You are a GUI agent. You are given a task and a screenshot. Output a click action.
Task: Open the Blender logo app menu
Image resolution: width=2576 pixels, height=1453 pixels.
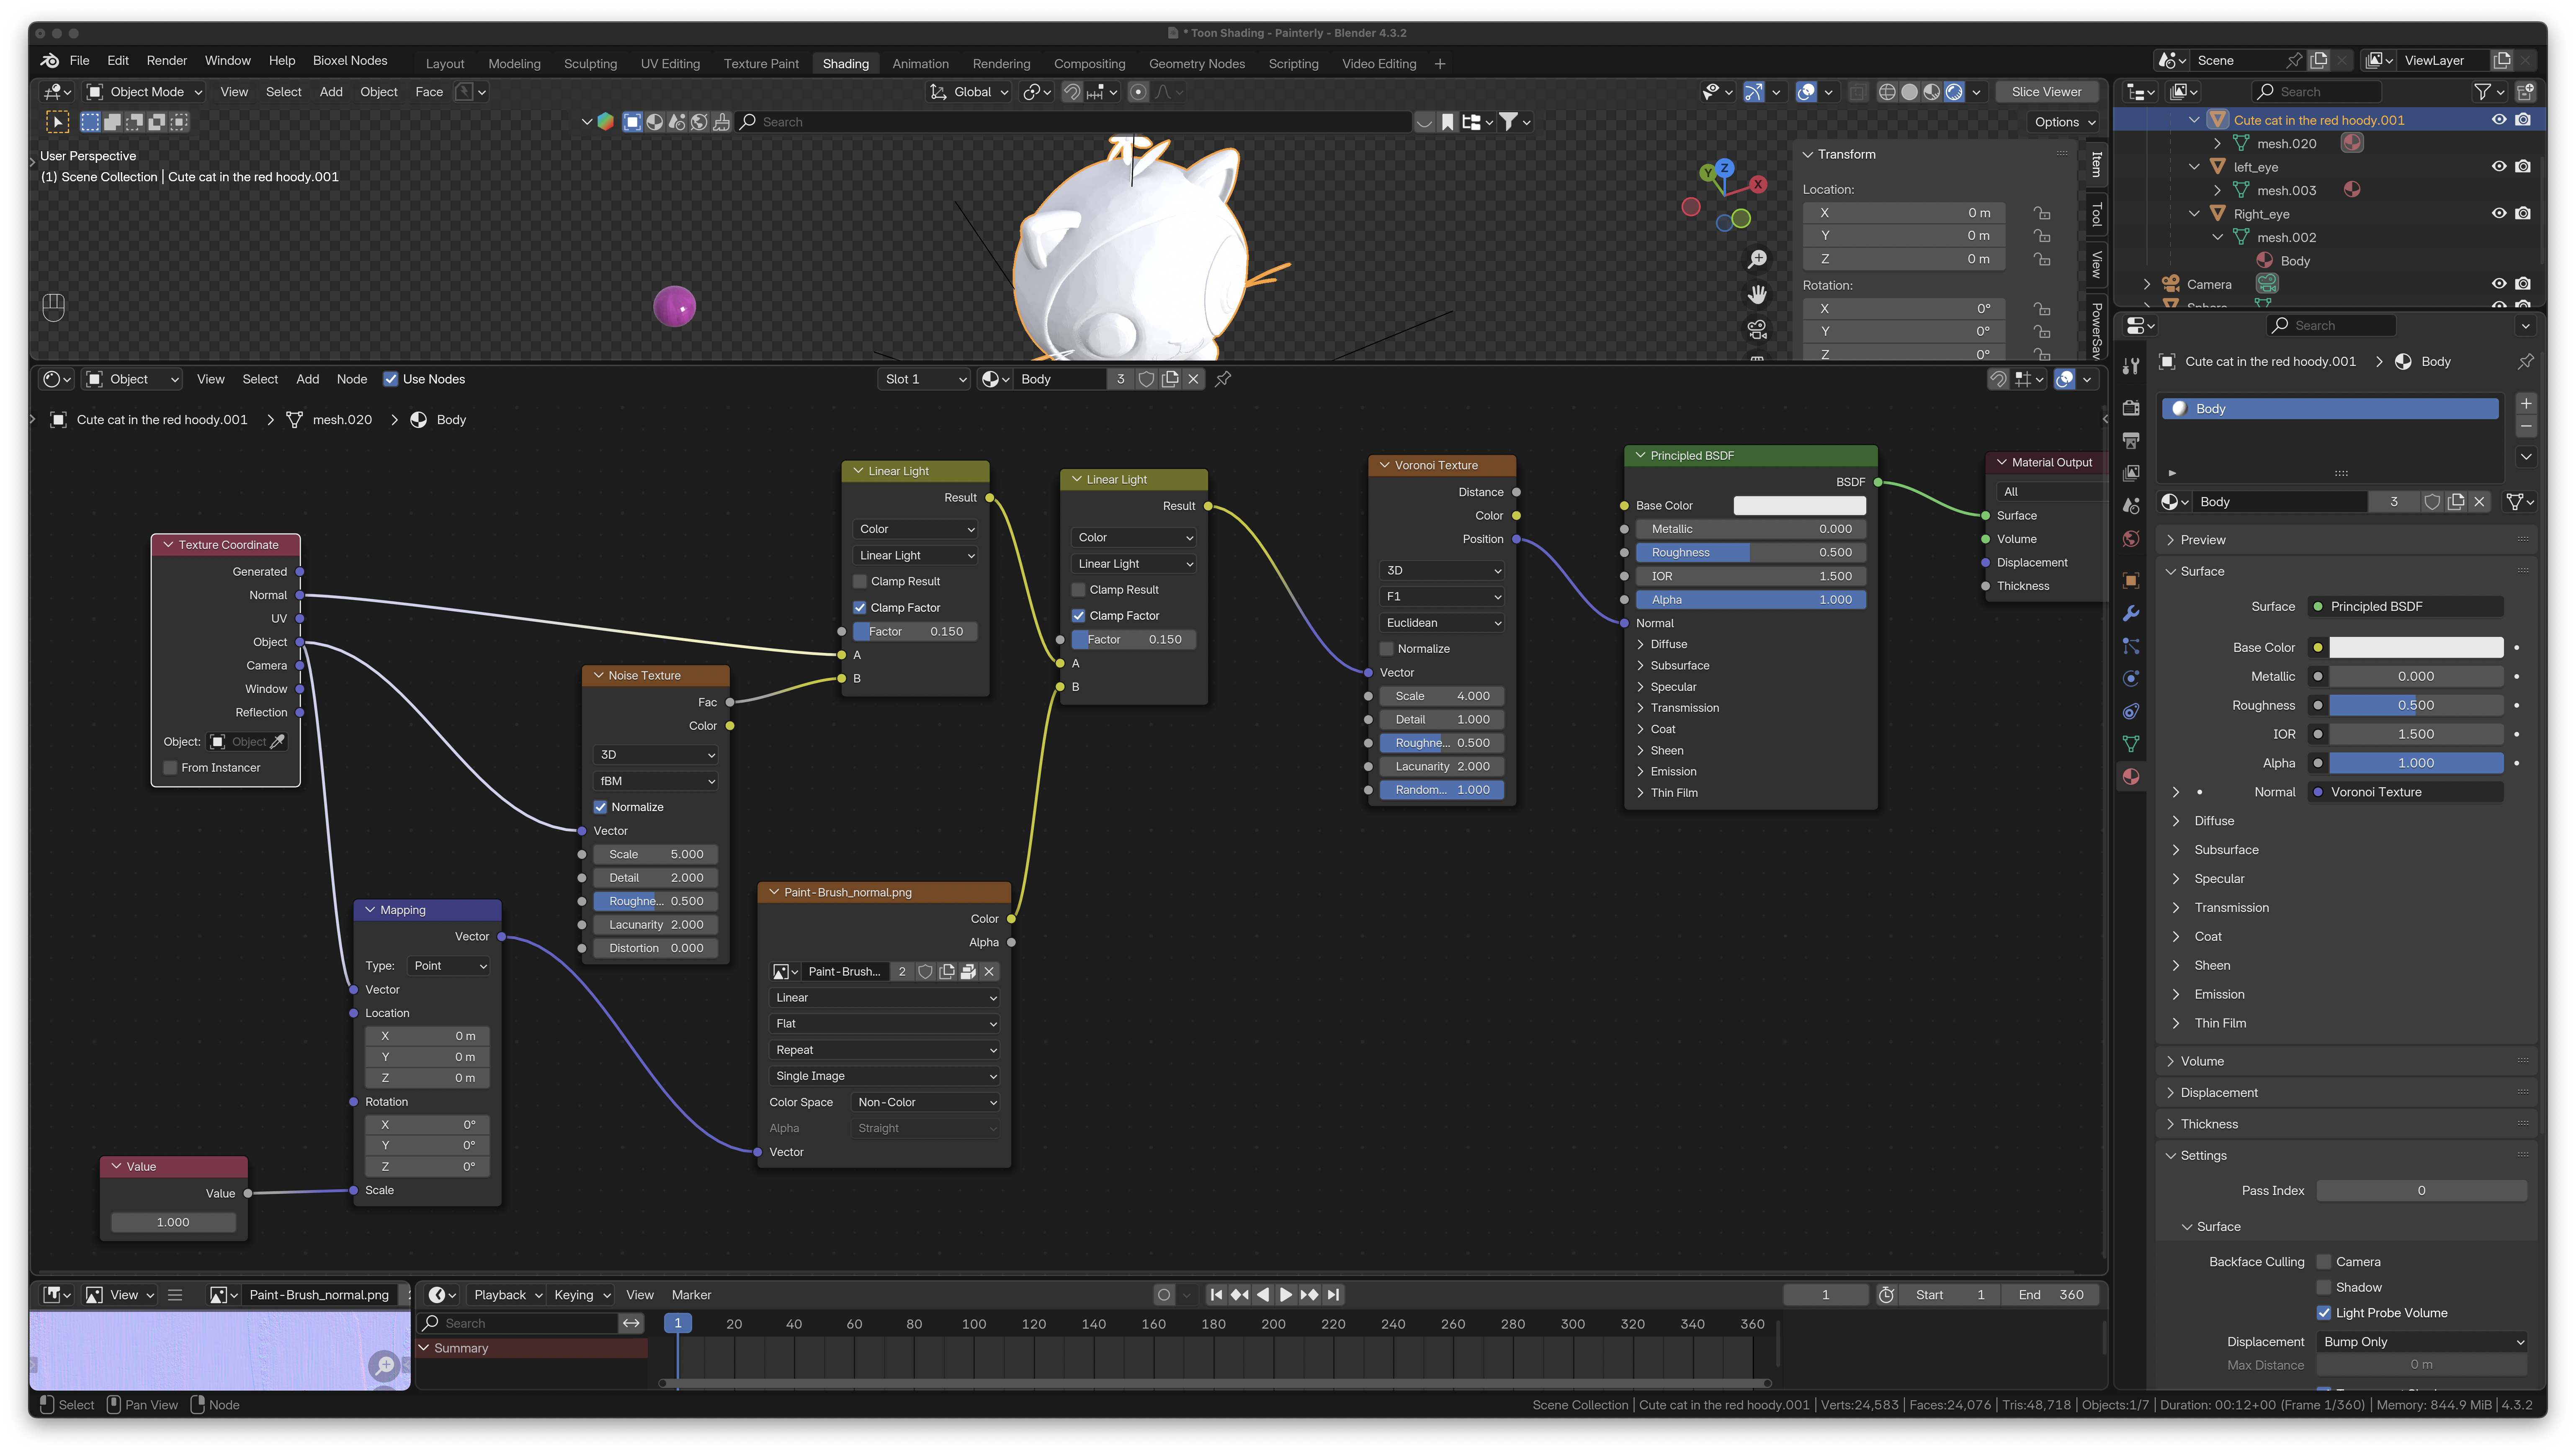pyautogui.click(x=49, y=61)
